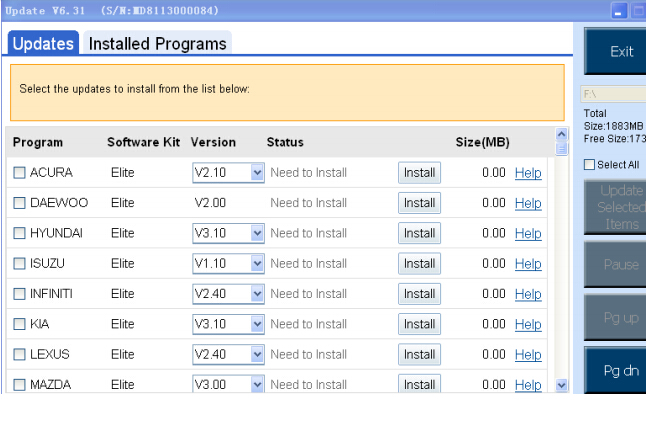Image resolution: width=646 pixels, height=433 pixels.
Task: Click the Pause button
Action: (x=616, y=264)
